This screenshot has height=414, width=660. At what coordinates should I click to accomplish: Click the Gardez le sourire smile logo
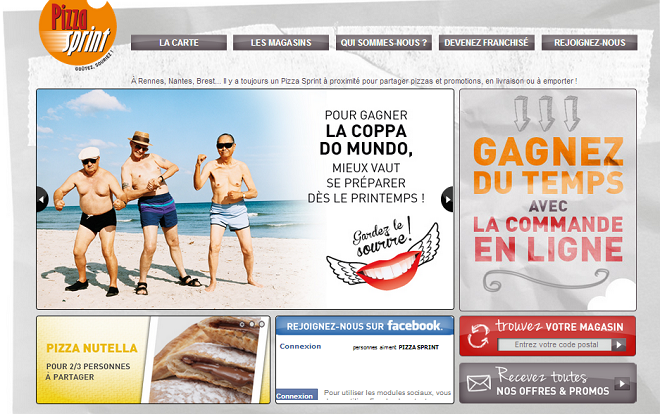(383, 255)
